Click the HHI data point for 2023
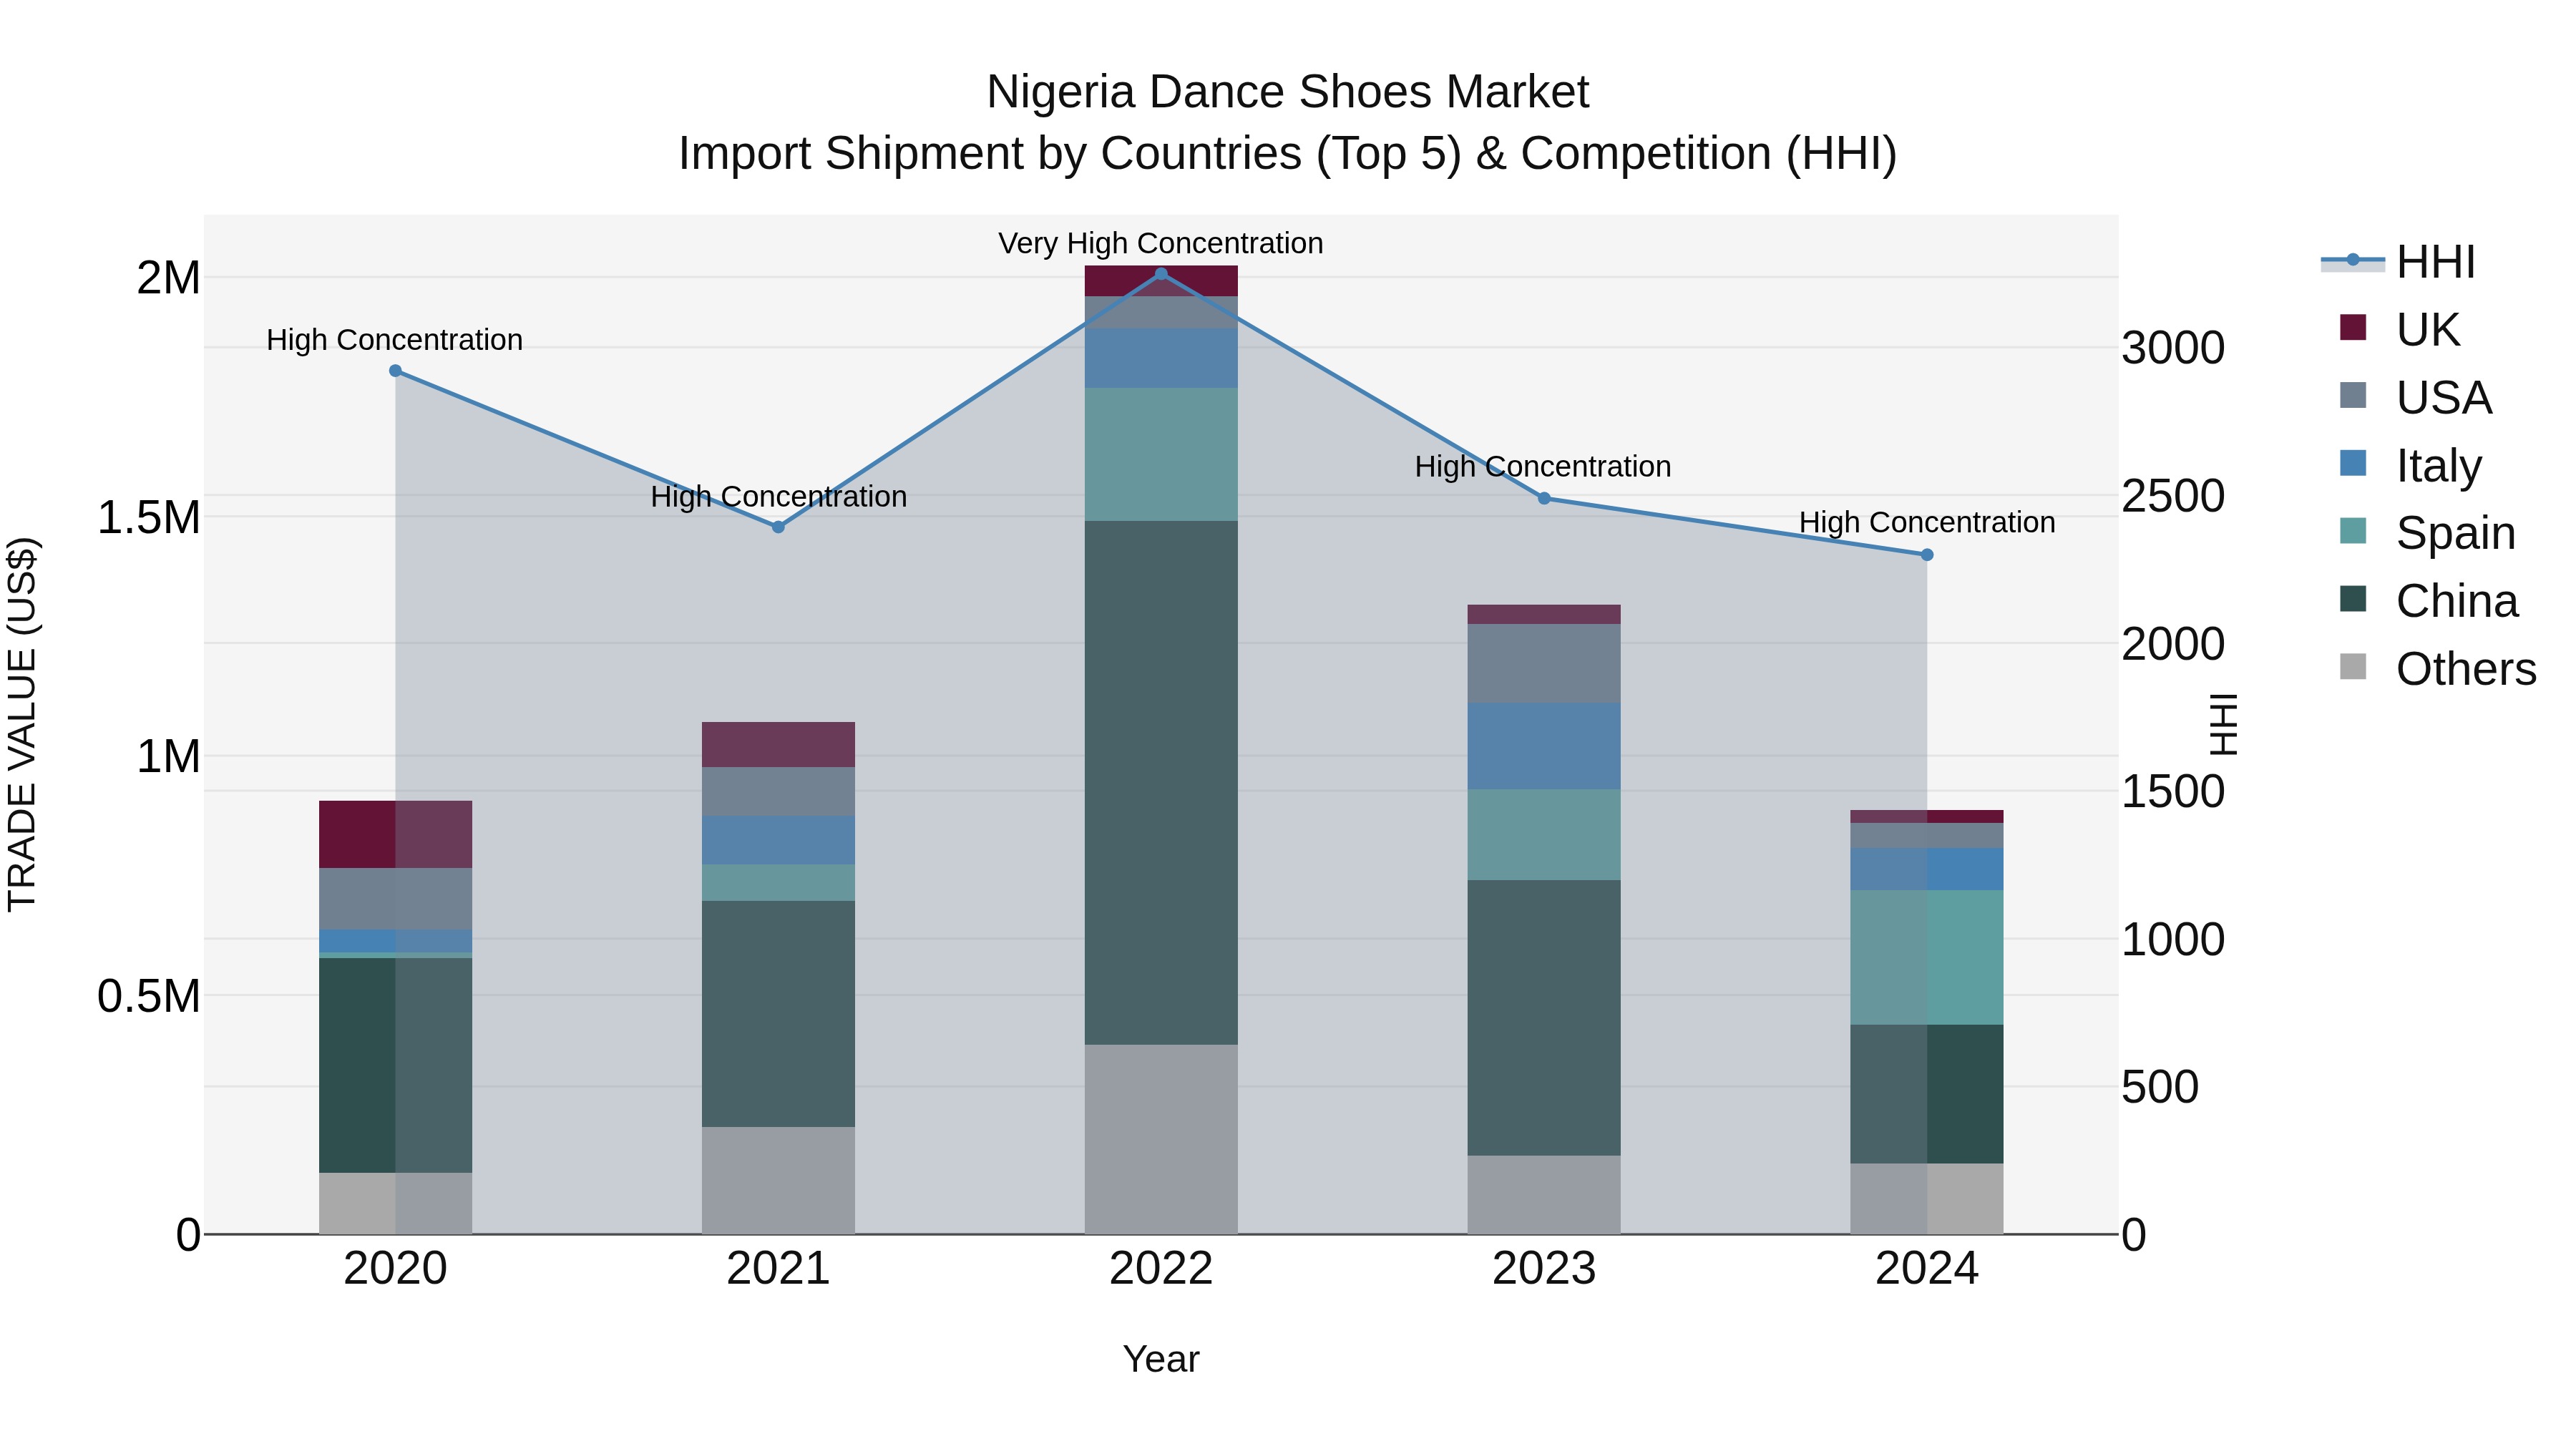This screenshot has height=1449, width=2576. (1544, 498)
